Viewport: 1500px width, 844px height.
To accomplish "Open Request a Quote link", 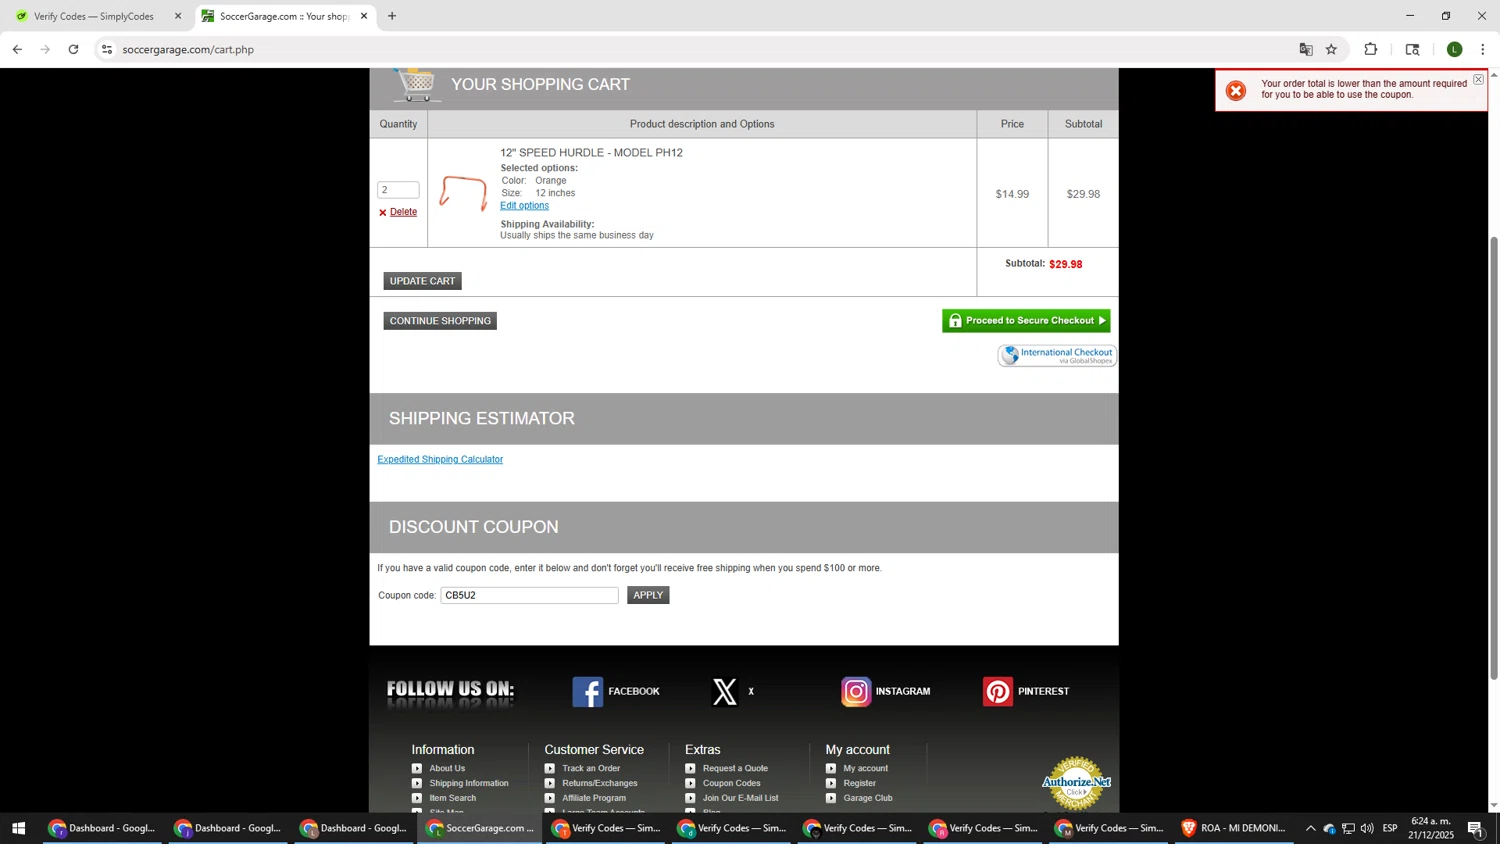I will 735,768.
